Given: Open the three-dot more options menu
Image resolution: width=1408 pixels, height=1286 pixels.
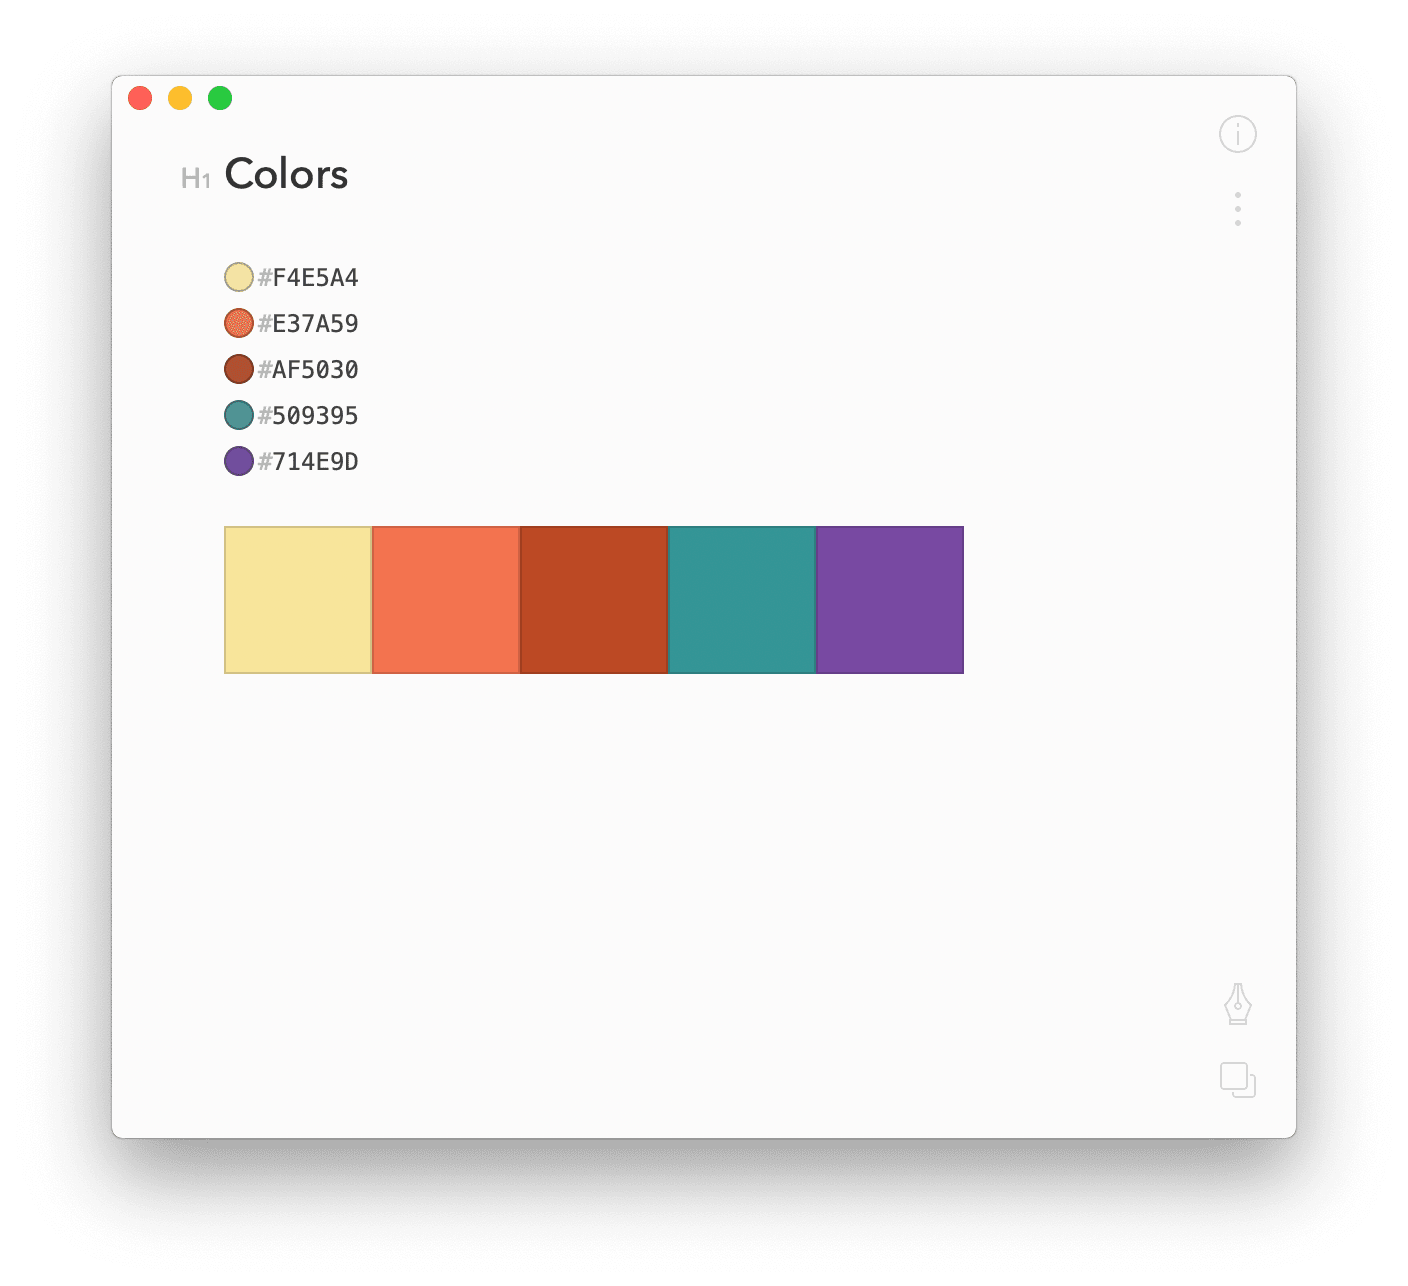Looking at the screenshot, I should click(x=1238, y=209).
